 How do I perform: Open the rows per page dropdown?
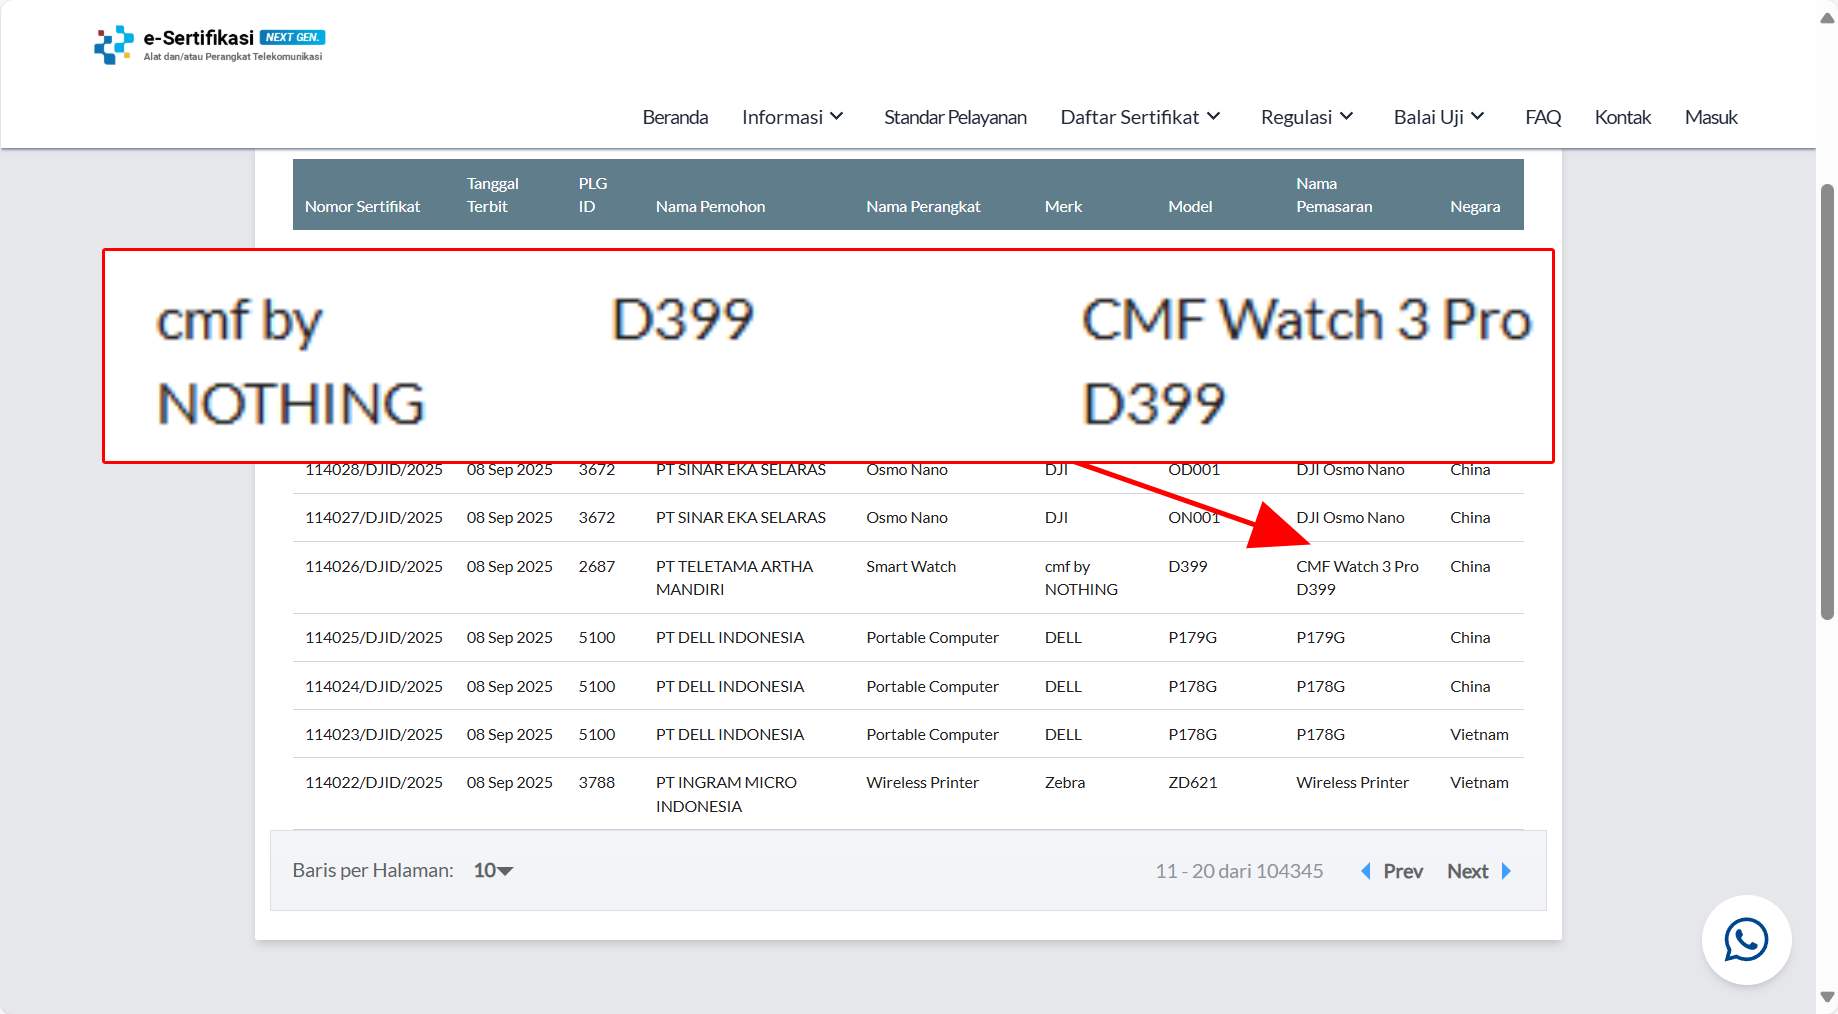coord(493,870)
